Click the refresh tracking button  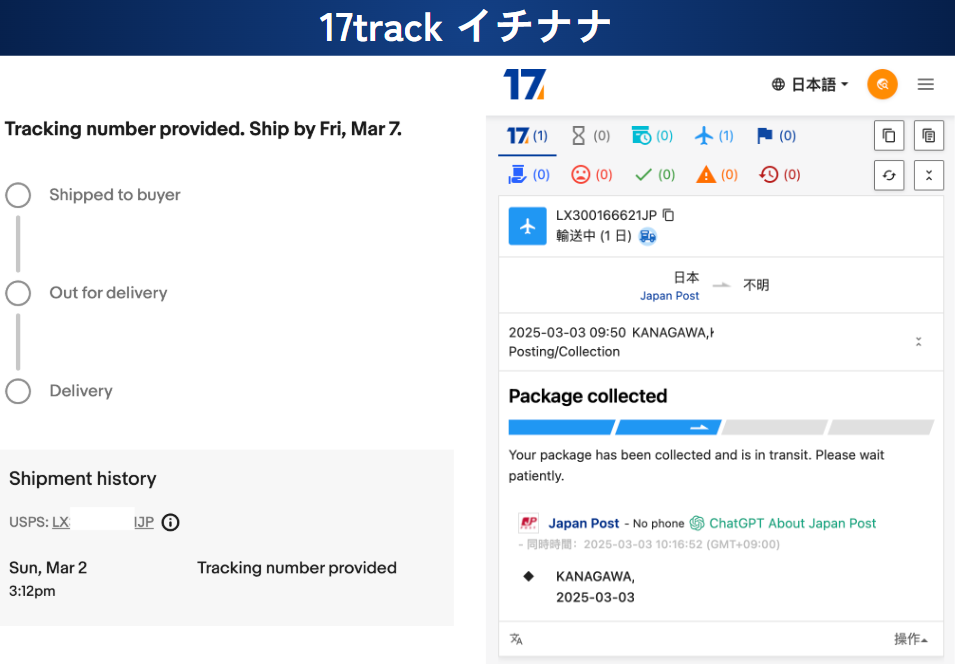[888, 175]
